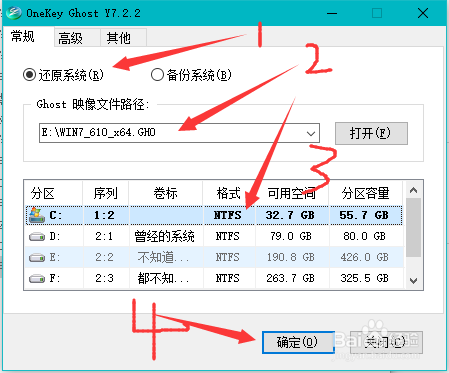This screenshot has height=373, width=449.
Task: Click the disk icon next to D:
Action: [x=37, y=237]
